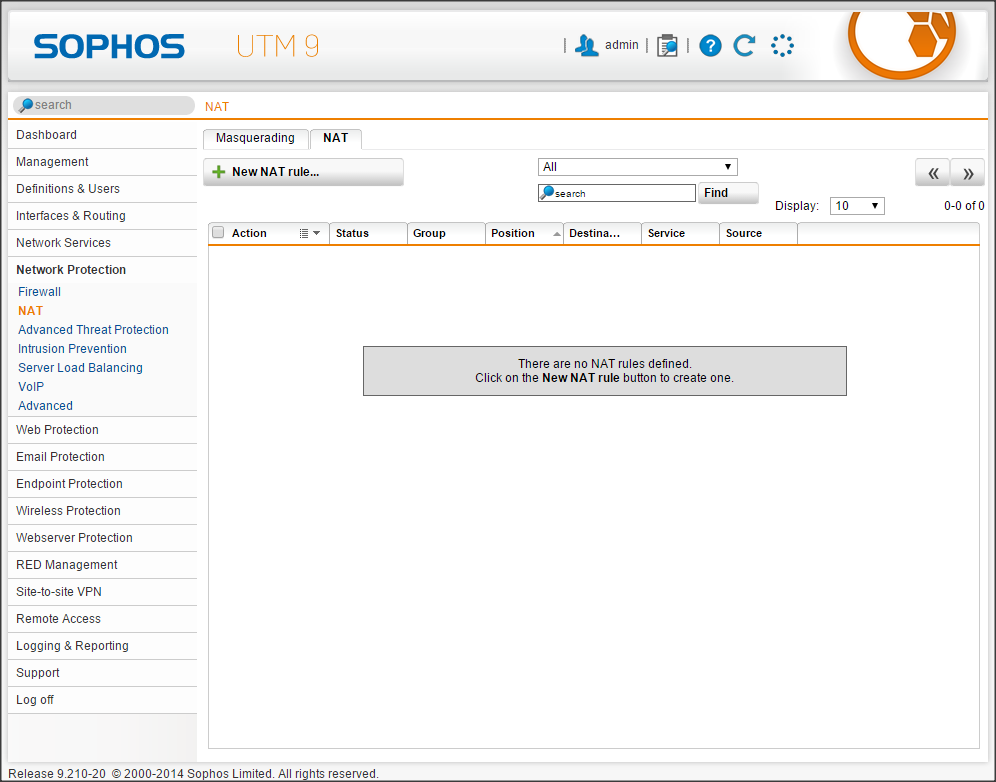The width and height of the screenshot is (996, 782).
Task: Open the Display count dropdown
Action: coord(857,206)
